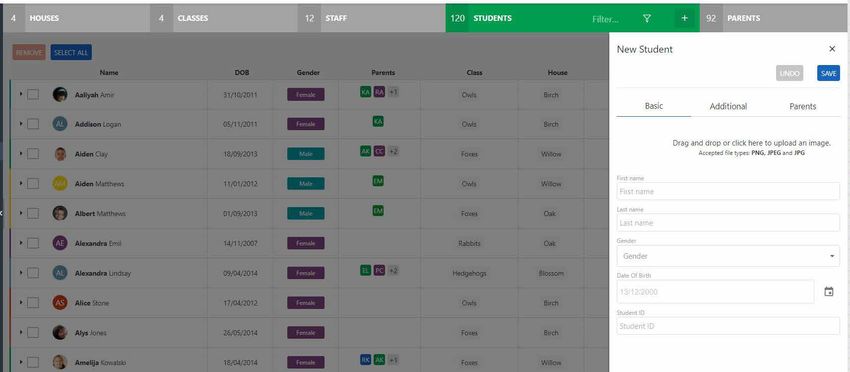This screenshot has width=850, height=372.
Task: Click the +2 parents badge for Aiden Clay
Action: coord(394,151)
